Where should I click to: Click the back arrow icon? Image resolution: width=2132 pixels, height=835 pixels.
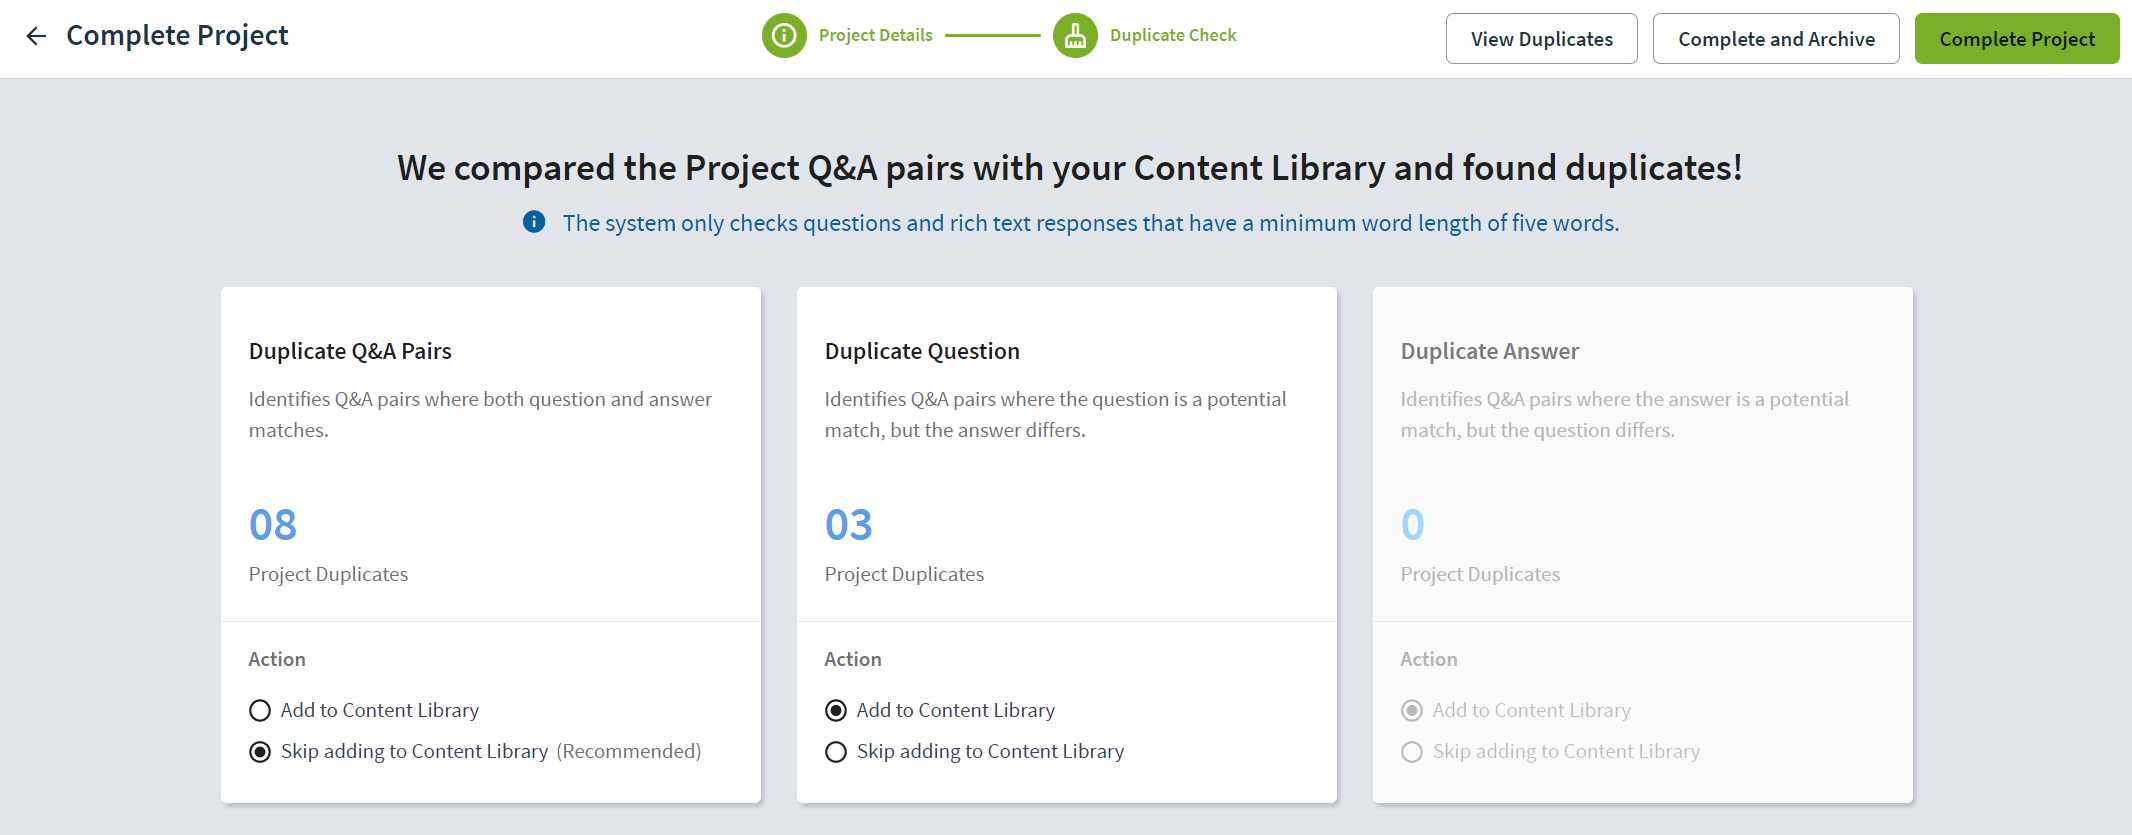[x=37, y=36]
